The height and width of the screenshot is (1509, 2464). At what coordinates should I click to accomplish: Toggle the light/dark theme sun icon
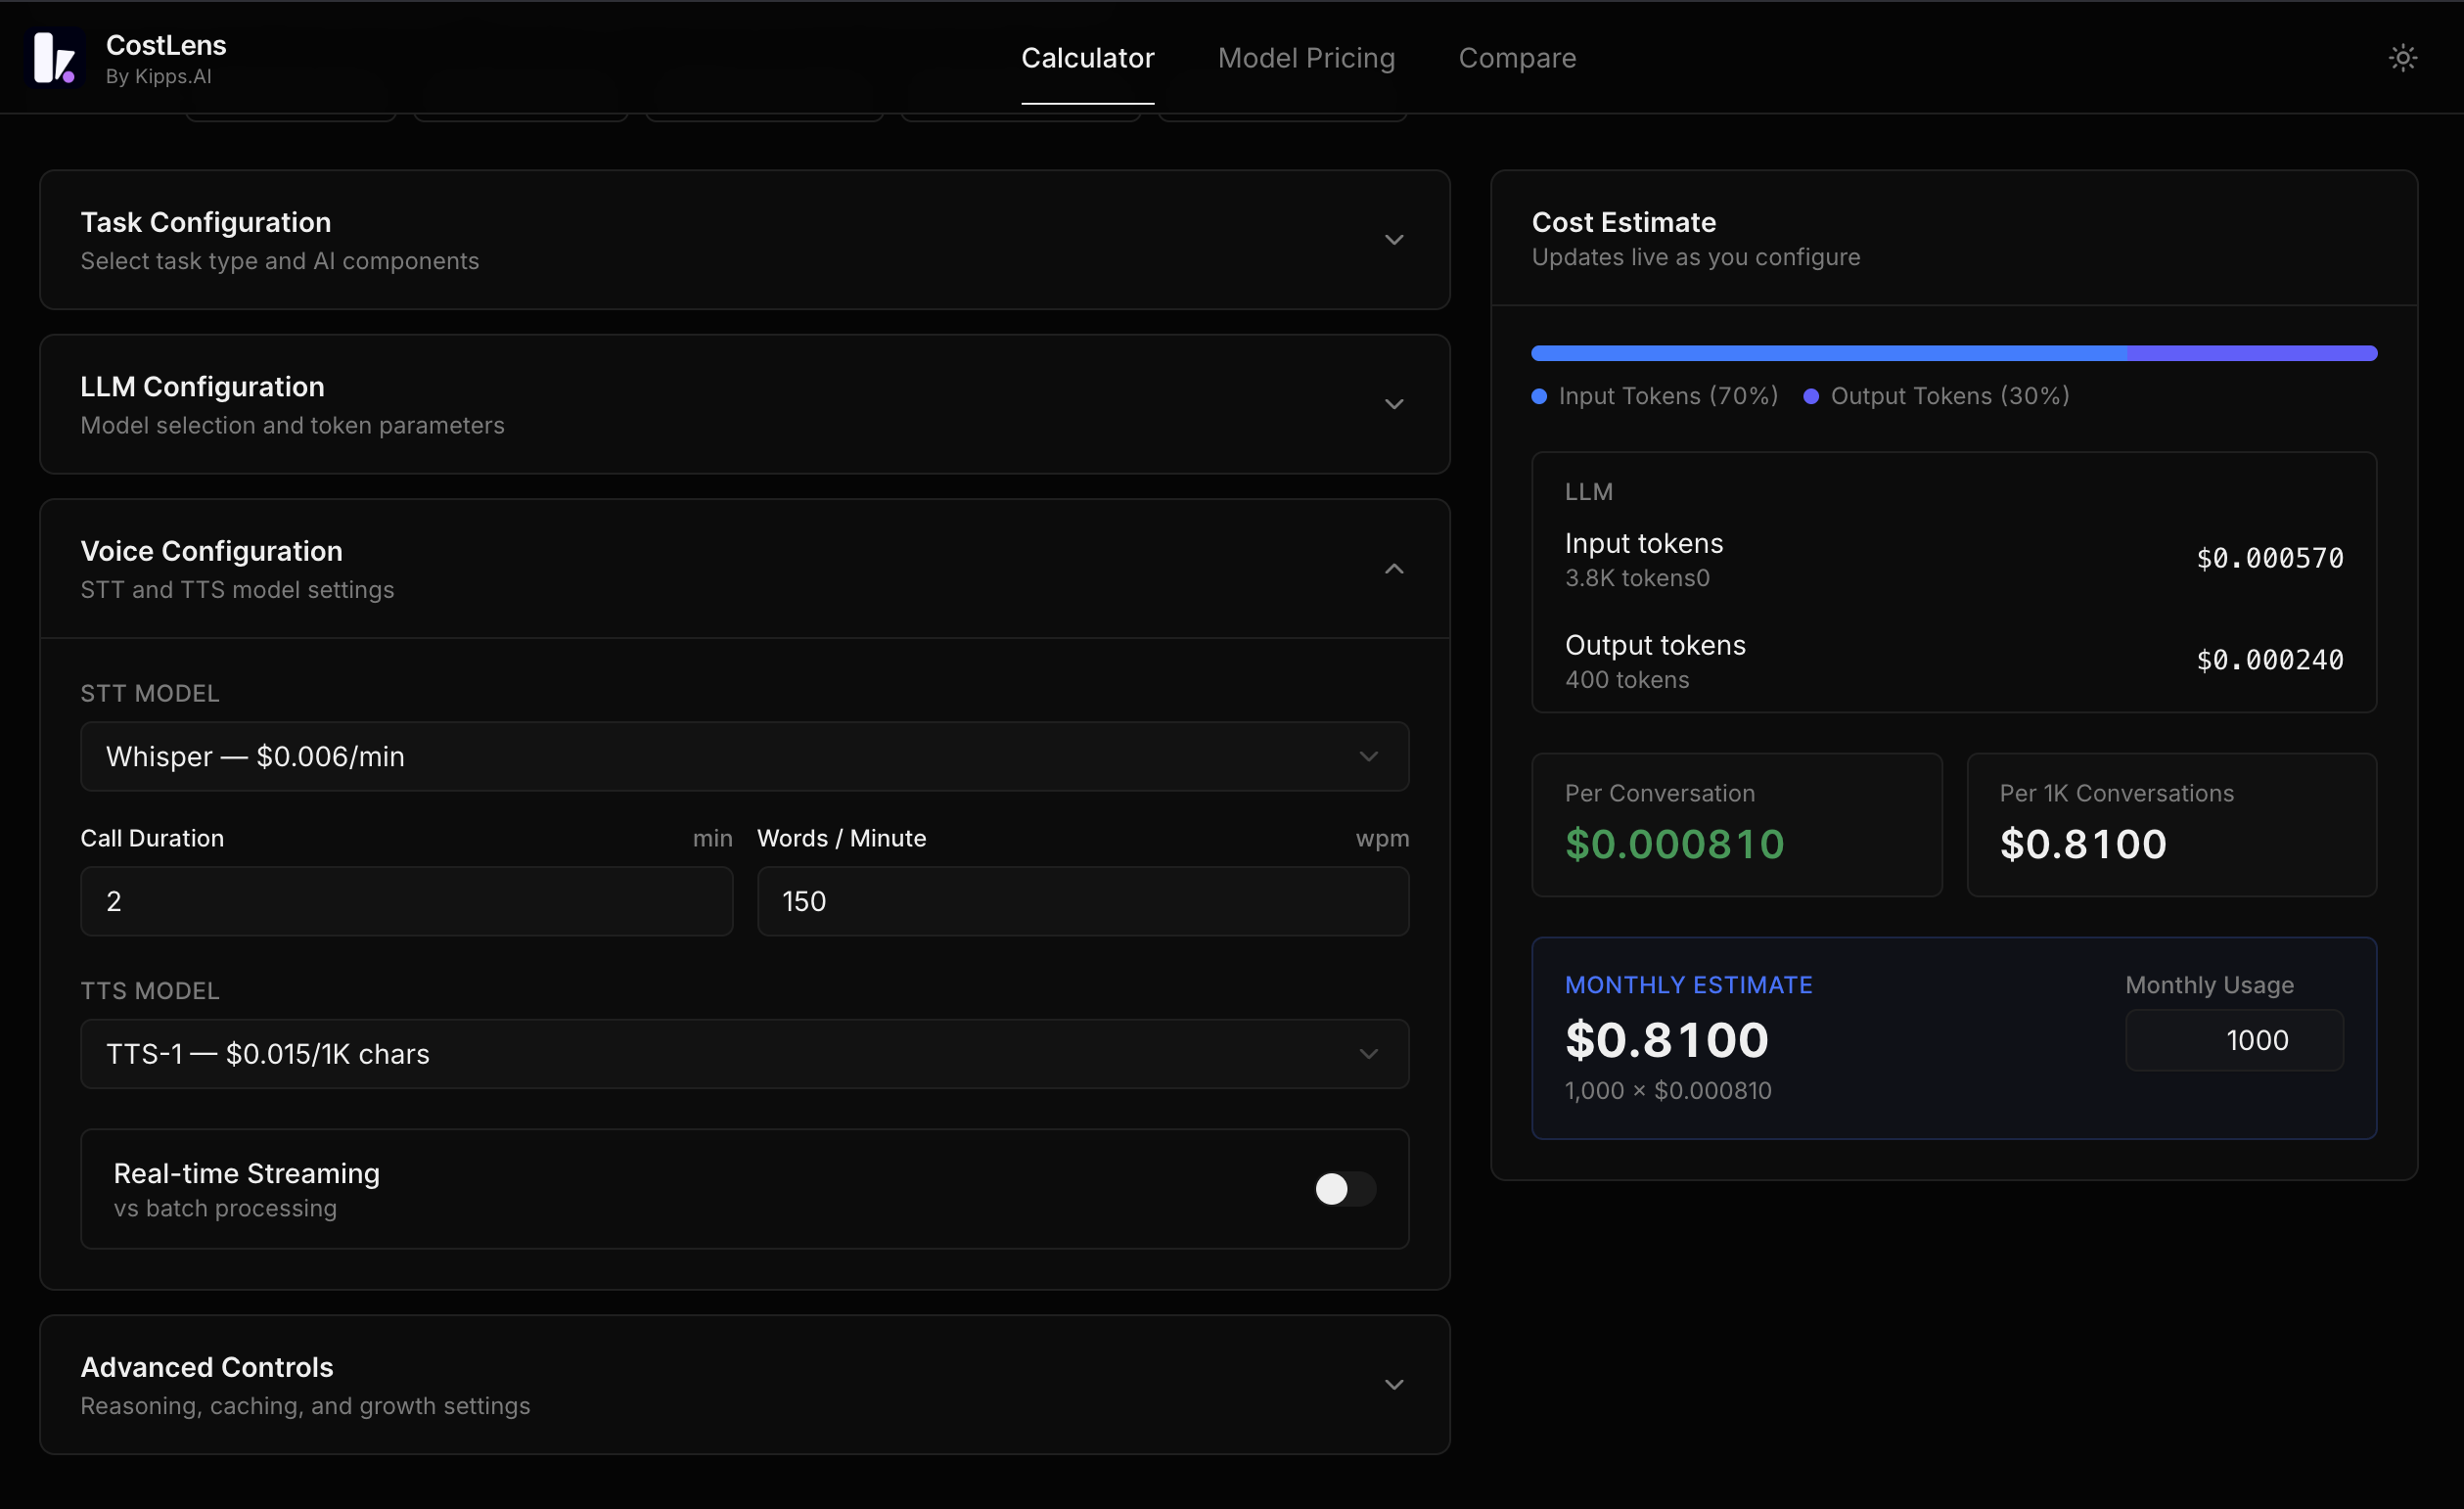[2402, 58]
